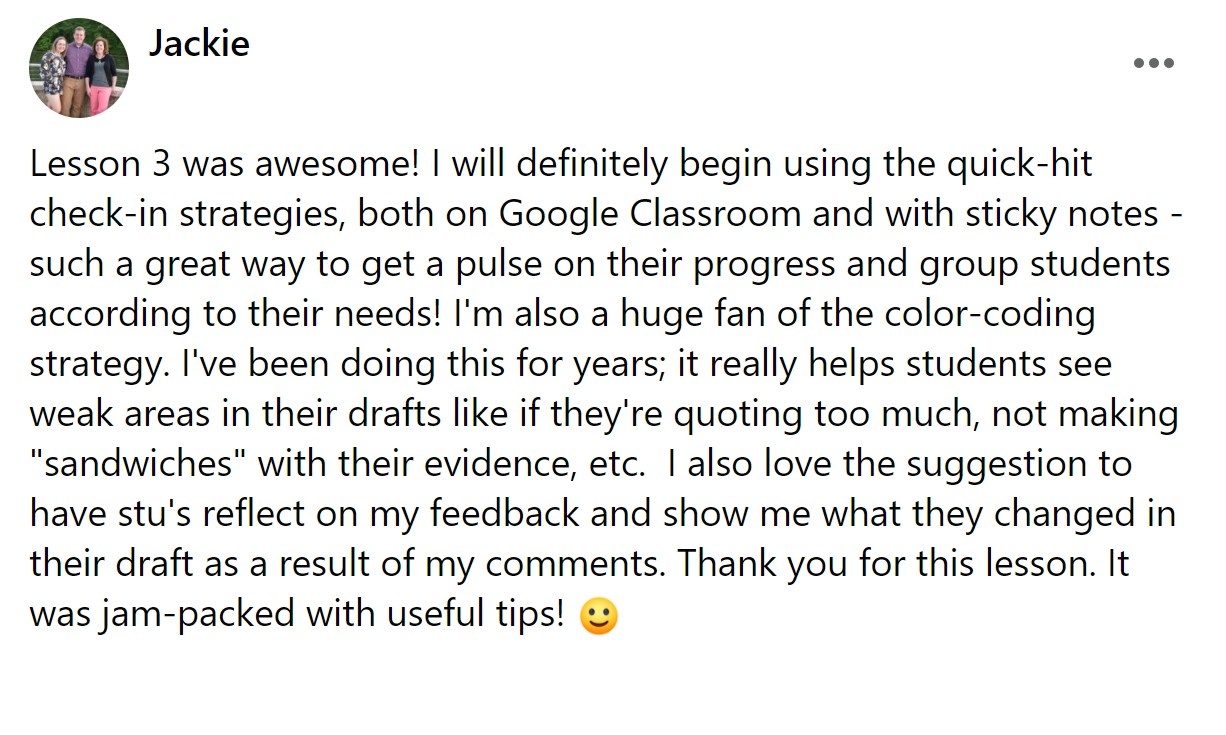Image resolution: width=1226 pixels, height=735 pixels.
Task: Click Jackie's profile picture
Action: pyautogui.click(x=79, y=68)
